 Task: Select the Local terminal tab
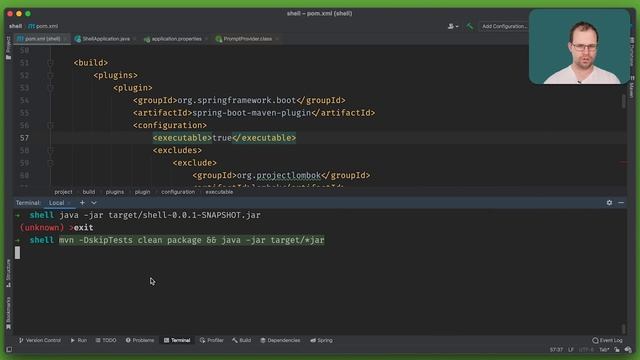[56, 203]
